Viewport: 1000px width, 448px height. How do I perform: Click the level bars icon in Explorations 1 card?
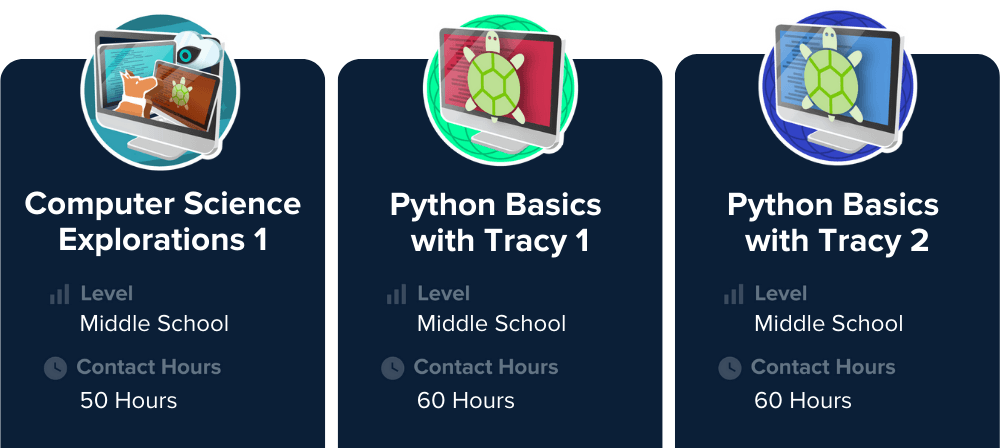coord(60,294)
